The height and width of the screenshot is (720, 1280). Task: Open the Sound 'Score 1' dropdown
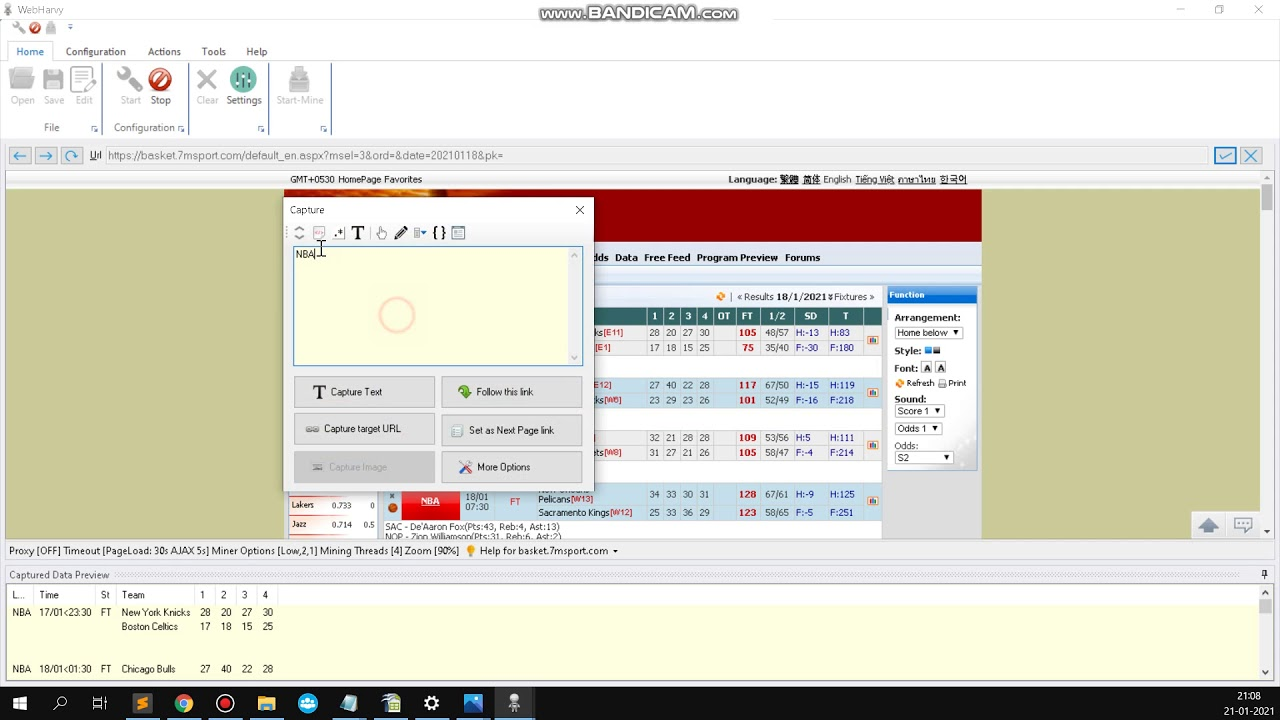coord(919,411)
